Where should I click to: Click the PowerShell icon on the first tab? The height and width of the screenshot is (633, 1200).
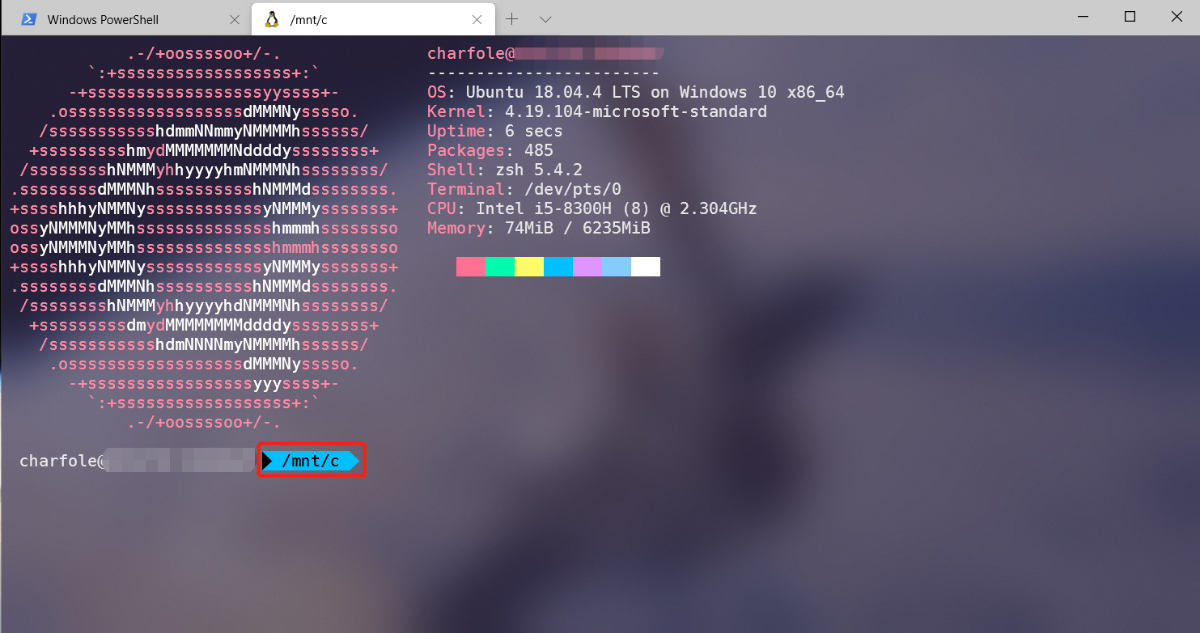[x=30, y=19]
